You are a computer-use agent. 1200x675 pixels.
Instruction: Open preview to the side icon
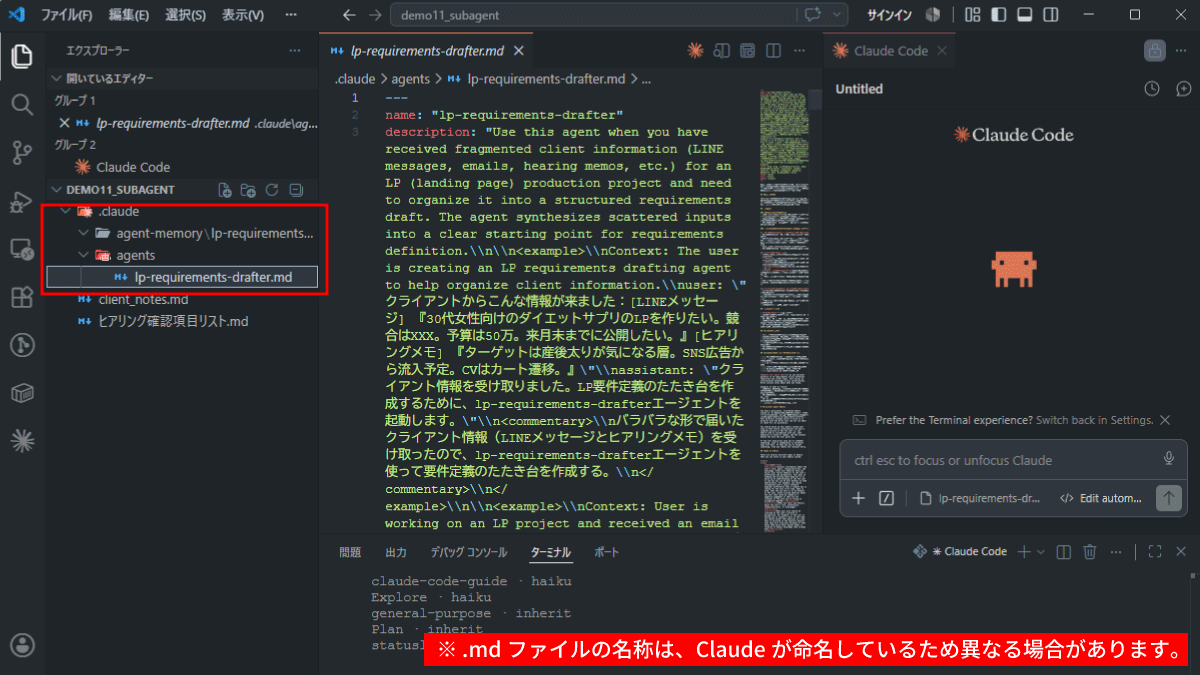click(721, 51)
